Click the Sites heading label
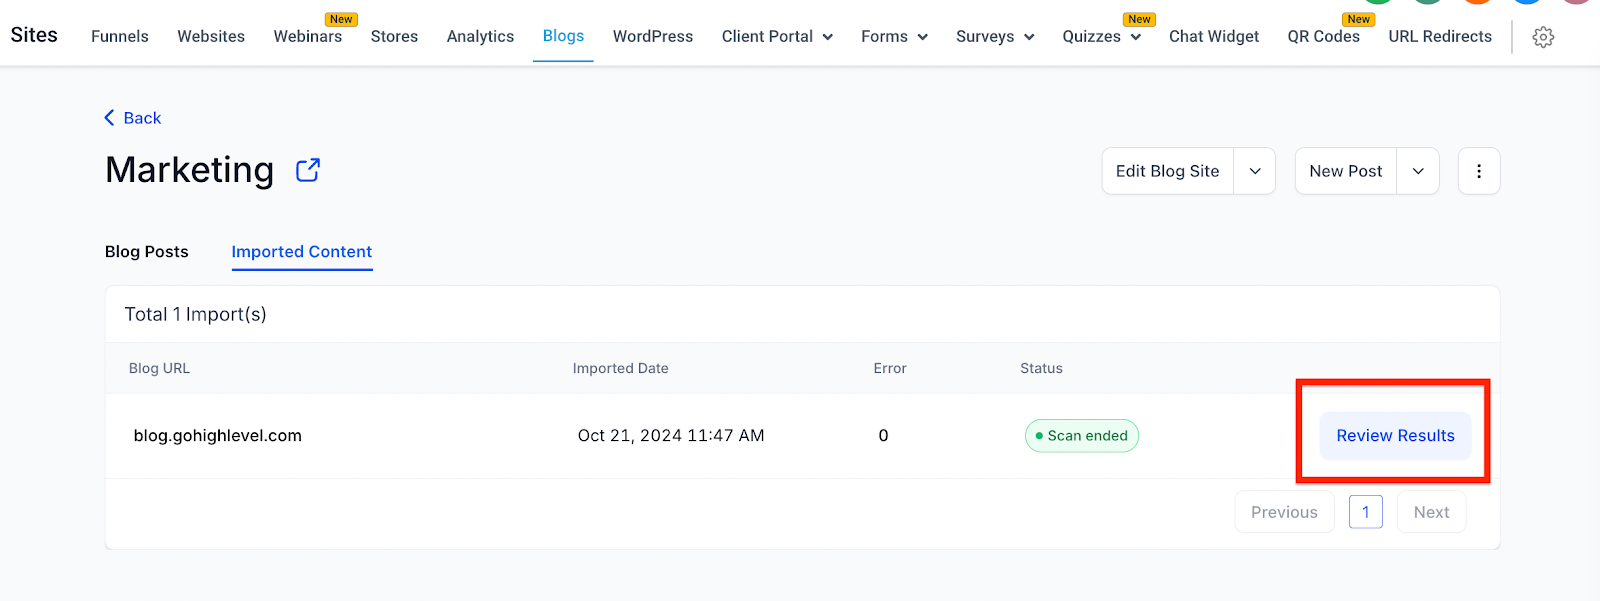The width and height of the screenshot is (1600, 601). coord(34,35)
